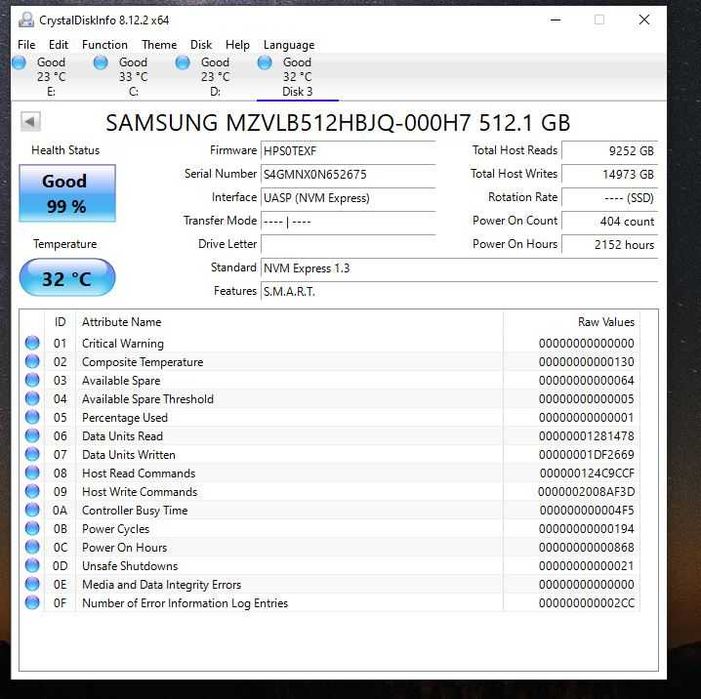Click the Attribute Name column header
The width and height of the screenshot is (701, 699).
coord(289,322)
